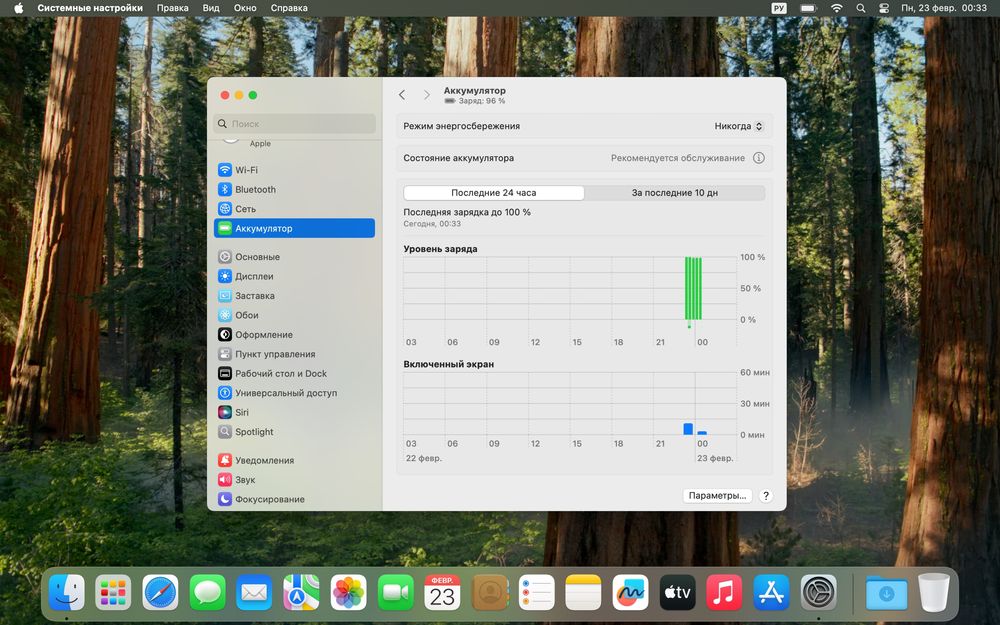The width and height of the screenshot is (1000, 625).
Task: Launch Safari from the Dock
Action: 160,592
